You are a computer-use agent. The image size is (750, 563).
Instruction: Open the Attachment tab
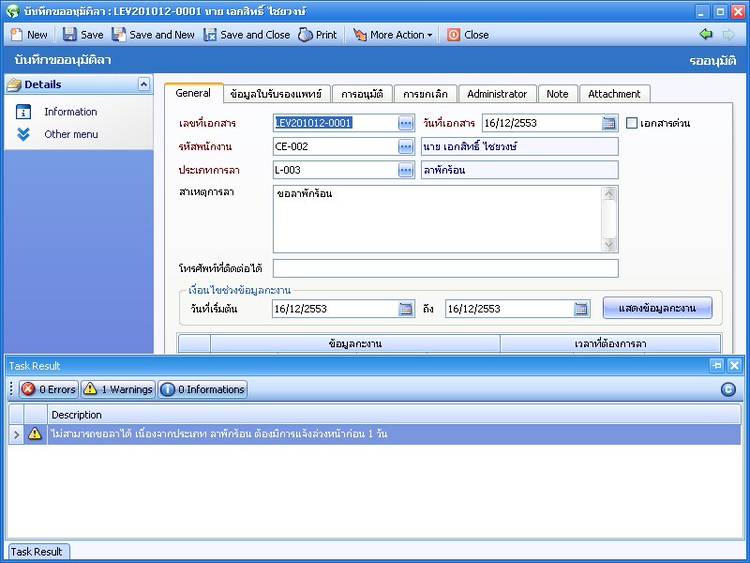click(x=614, y=94)
